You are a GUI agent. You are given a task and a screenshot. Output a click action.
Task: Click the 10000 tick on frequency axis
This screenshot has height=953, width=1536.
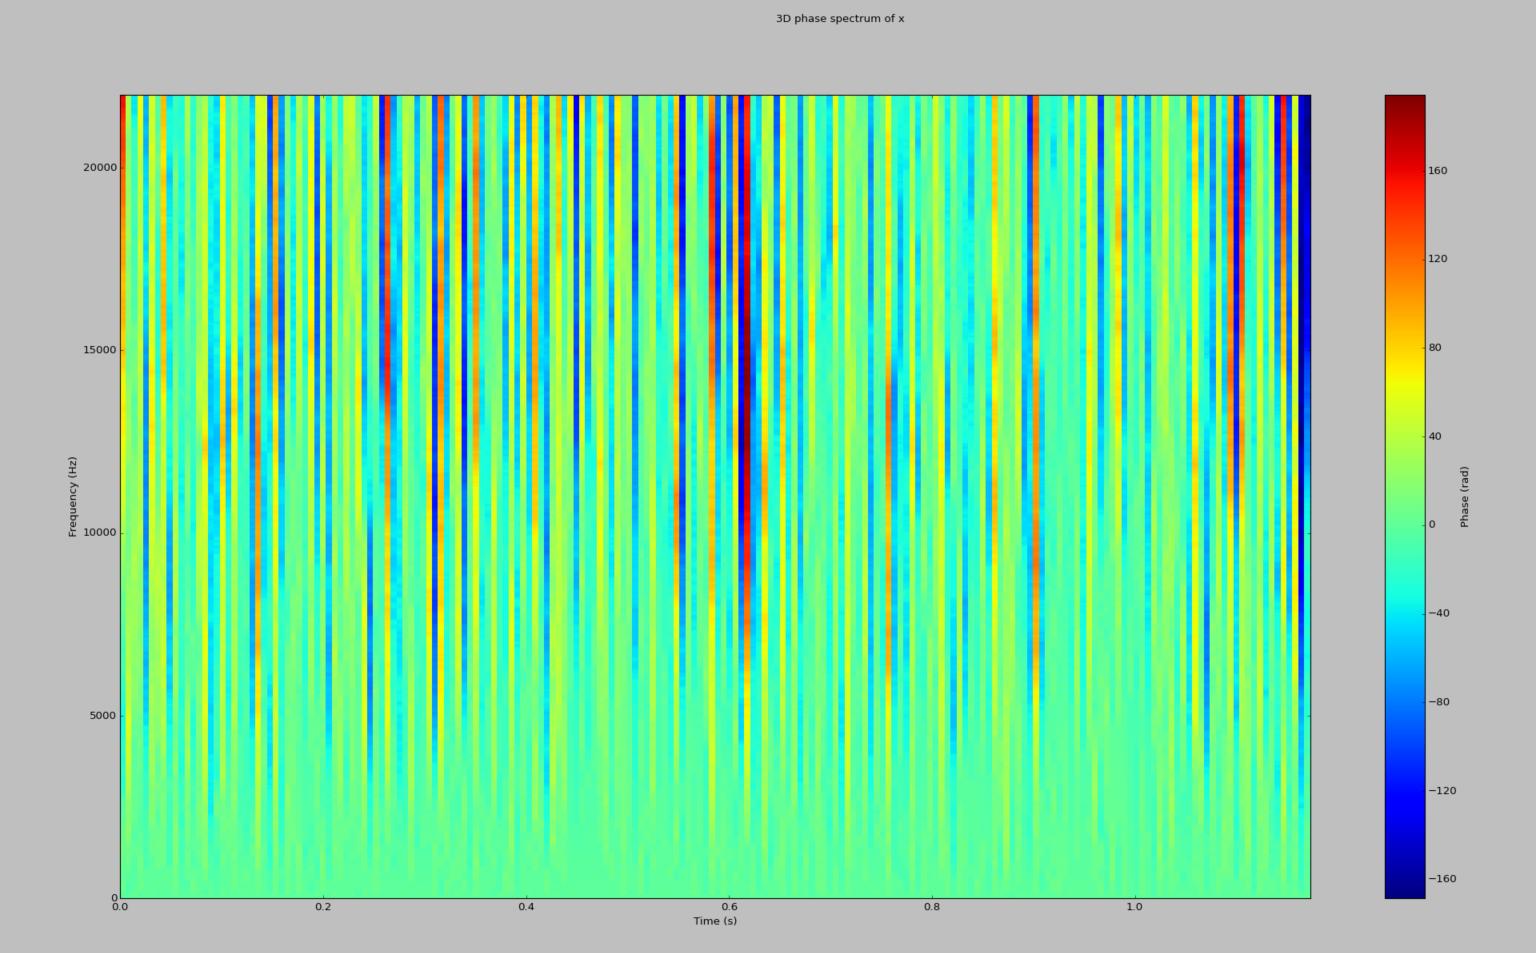100,533
